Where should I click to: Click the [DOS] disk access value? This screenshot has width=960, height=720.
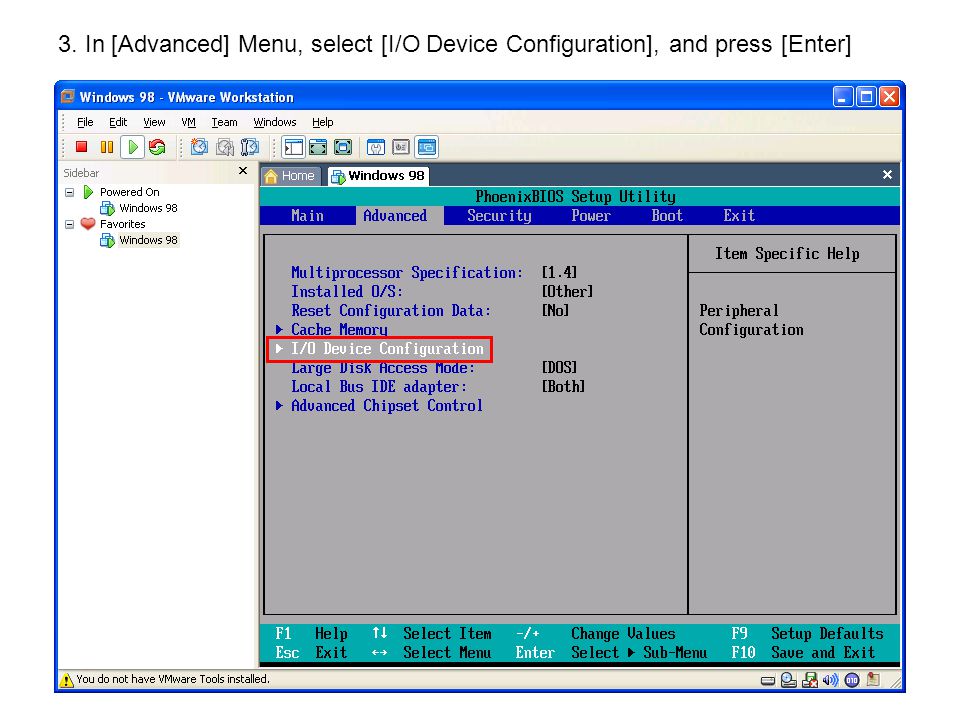click(x=559, y=367)
